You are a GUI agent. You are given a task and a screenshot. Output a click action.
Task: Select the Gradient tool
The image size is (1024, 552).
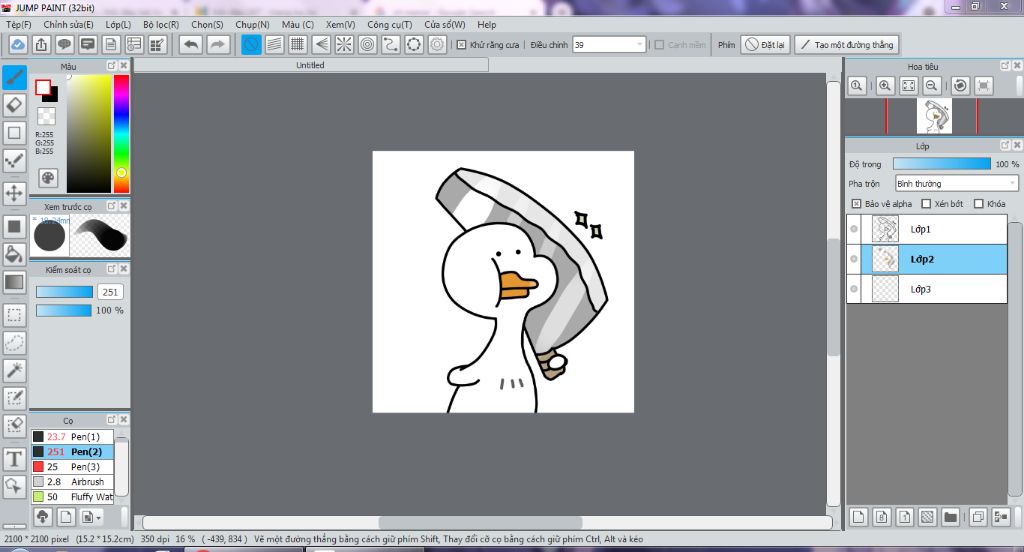point(14,282)
